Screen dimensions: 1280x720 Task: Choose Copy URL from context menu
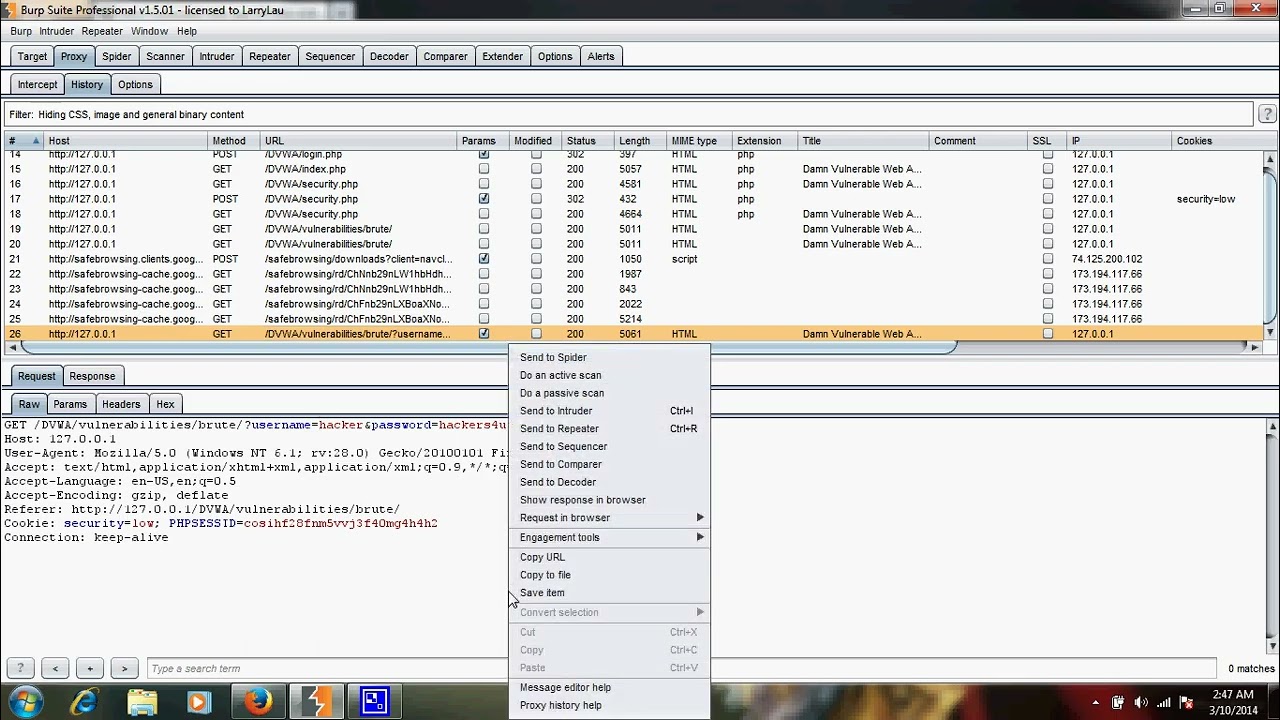tap(610, 557)
